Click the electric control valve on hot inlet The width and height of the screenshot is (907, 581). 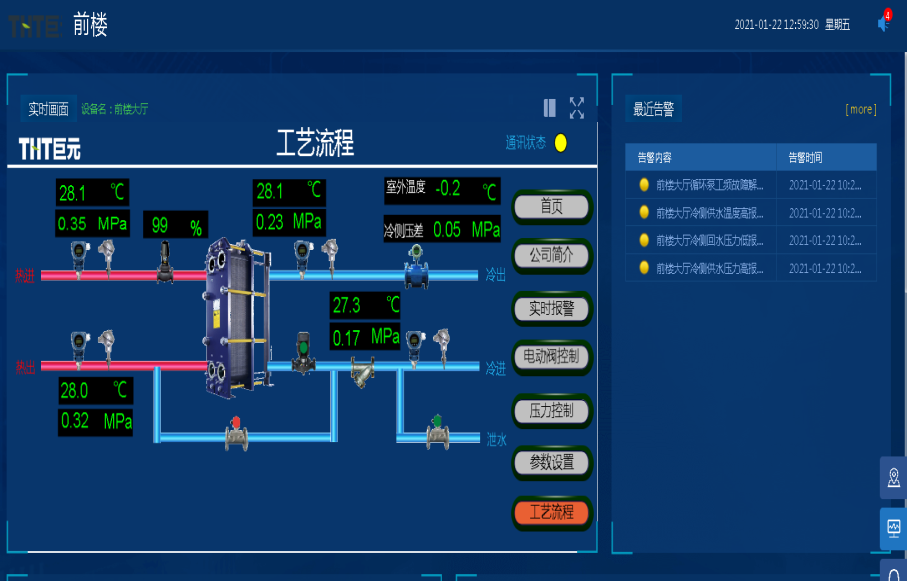(x=165, y=264)
